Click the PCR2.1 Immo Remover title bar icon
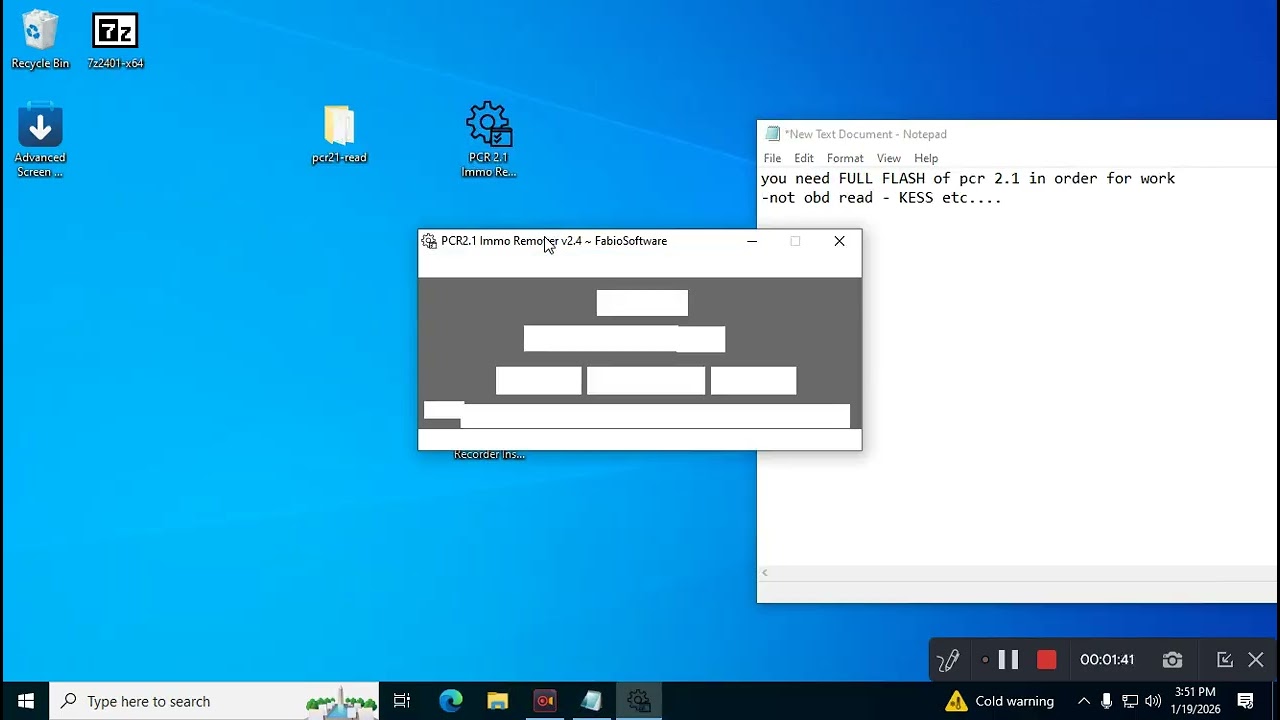 tap(429, 241)
